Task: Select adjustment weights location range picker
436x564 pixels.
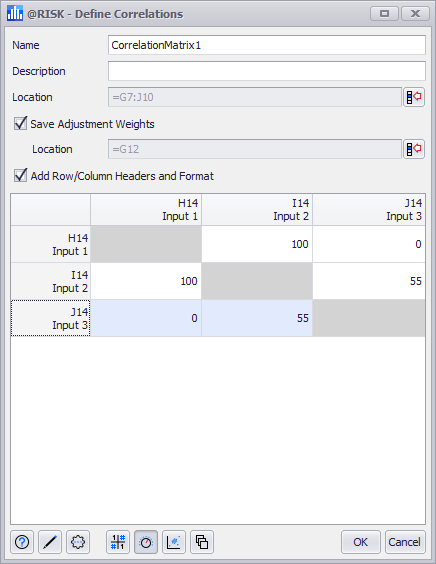Action: pos(414,149)
